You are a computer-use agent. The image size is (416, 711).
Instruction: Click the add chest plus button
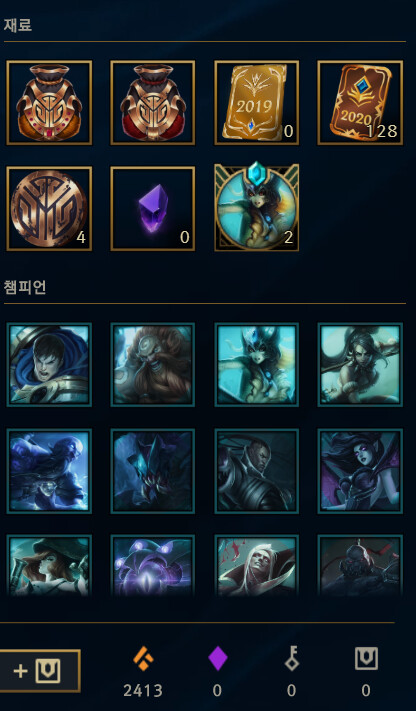tap(39, 671)
